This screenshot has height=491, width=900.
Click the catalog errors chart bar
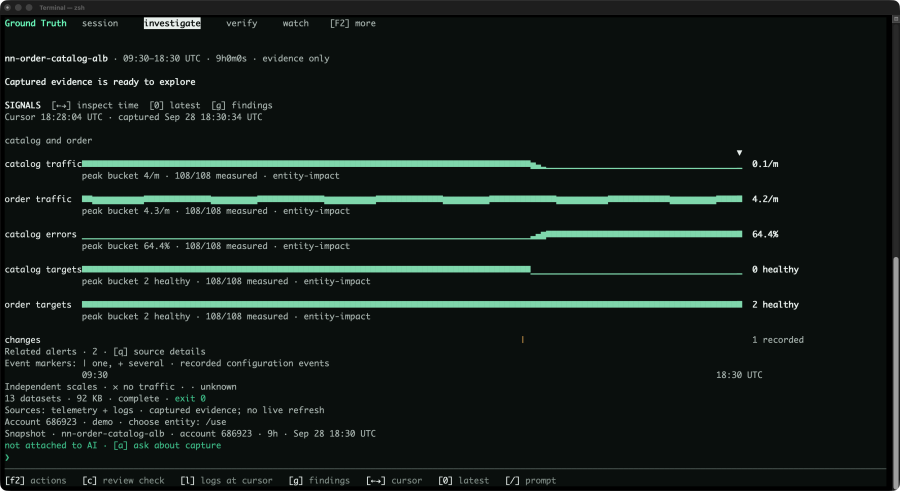coord(412,234)
